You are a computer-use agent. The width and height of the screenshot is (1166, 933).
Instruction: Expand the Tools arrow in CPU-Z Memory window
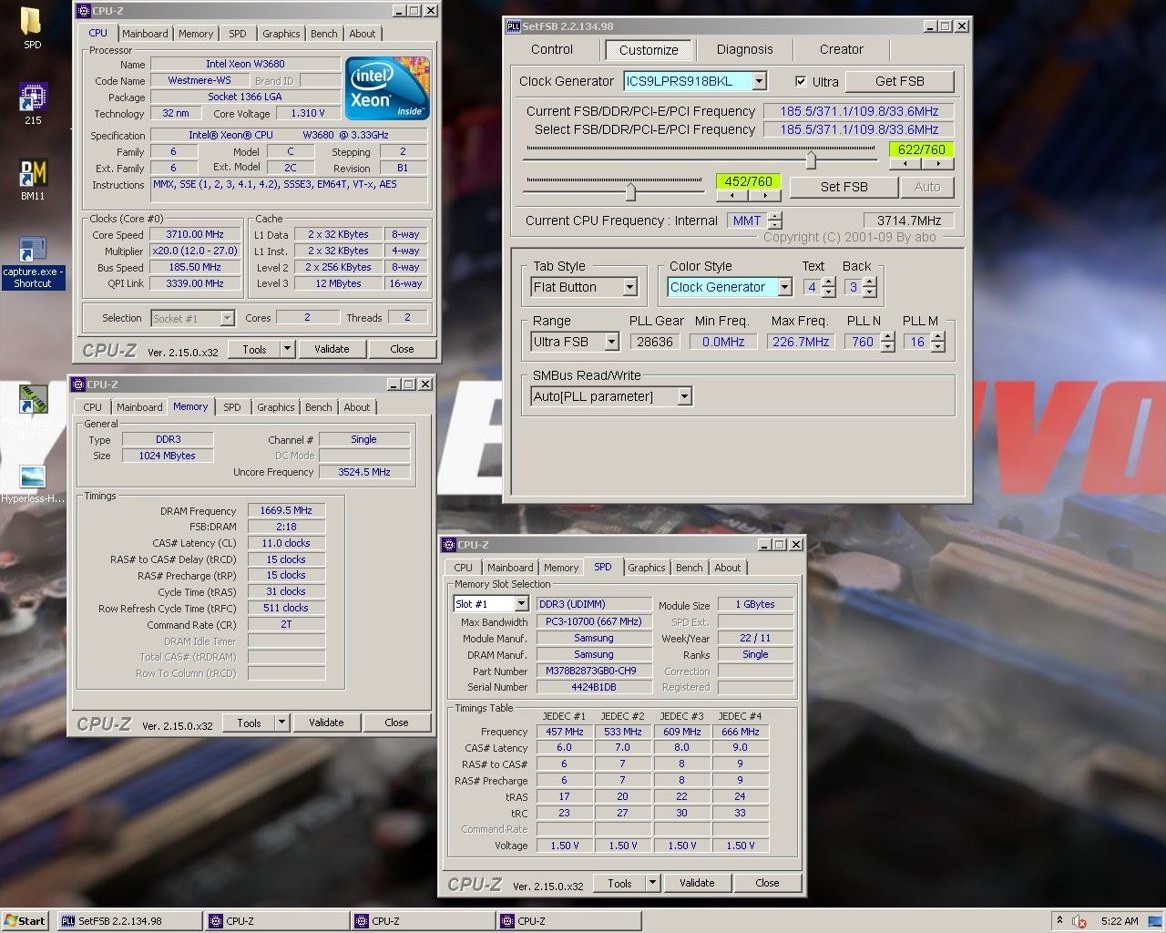(282, 723)
